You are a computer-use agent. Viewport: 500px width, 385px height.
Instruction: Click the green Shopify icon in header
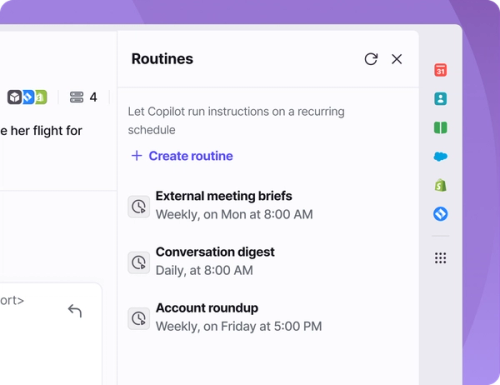click(41, 97)
